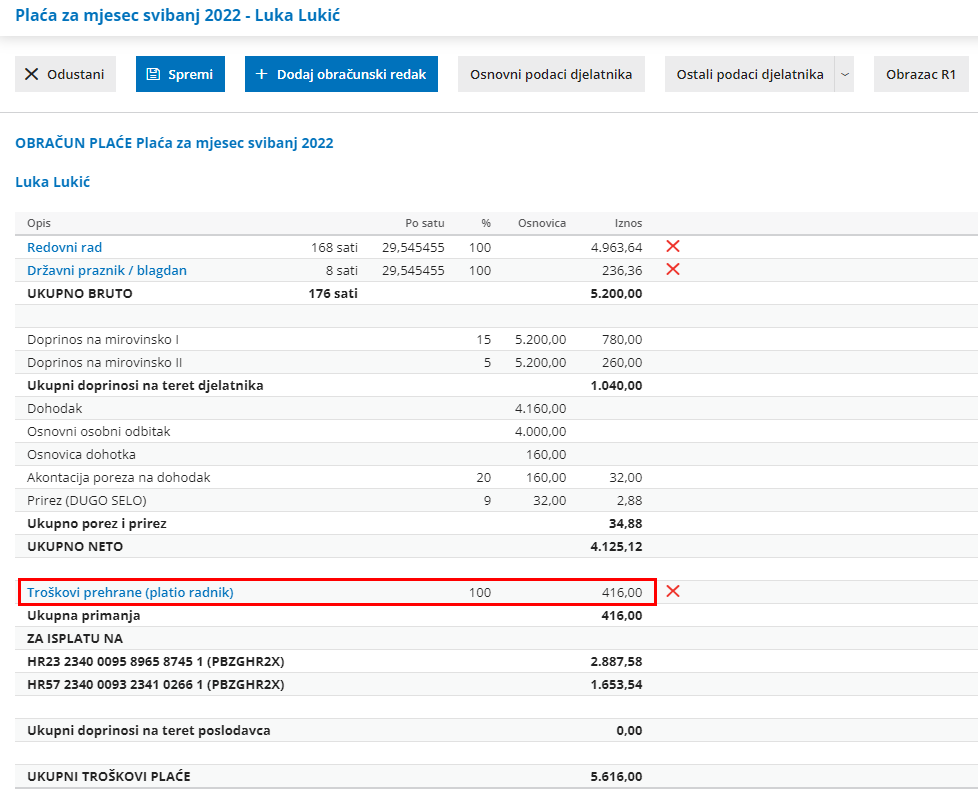Screen dimensions: 978x796
Task: Open the Troškovi prehrane (platio radnik) entry
Action: 130,592
